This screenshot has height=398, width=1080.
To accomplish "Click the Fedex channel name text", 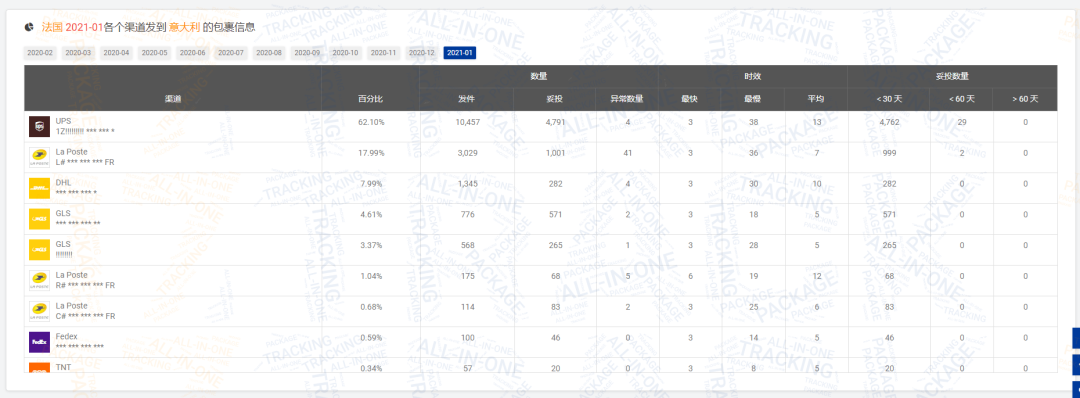I will (66, 337).
